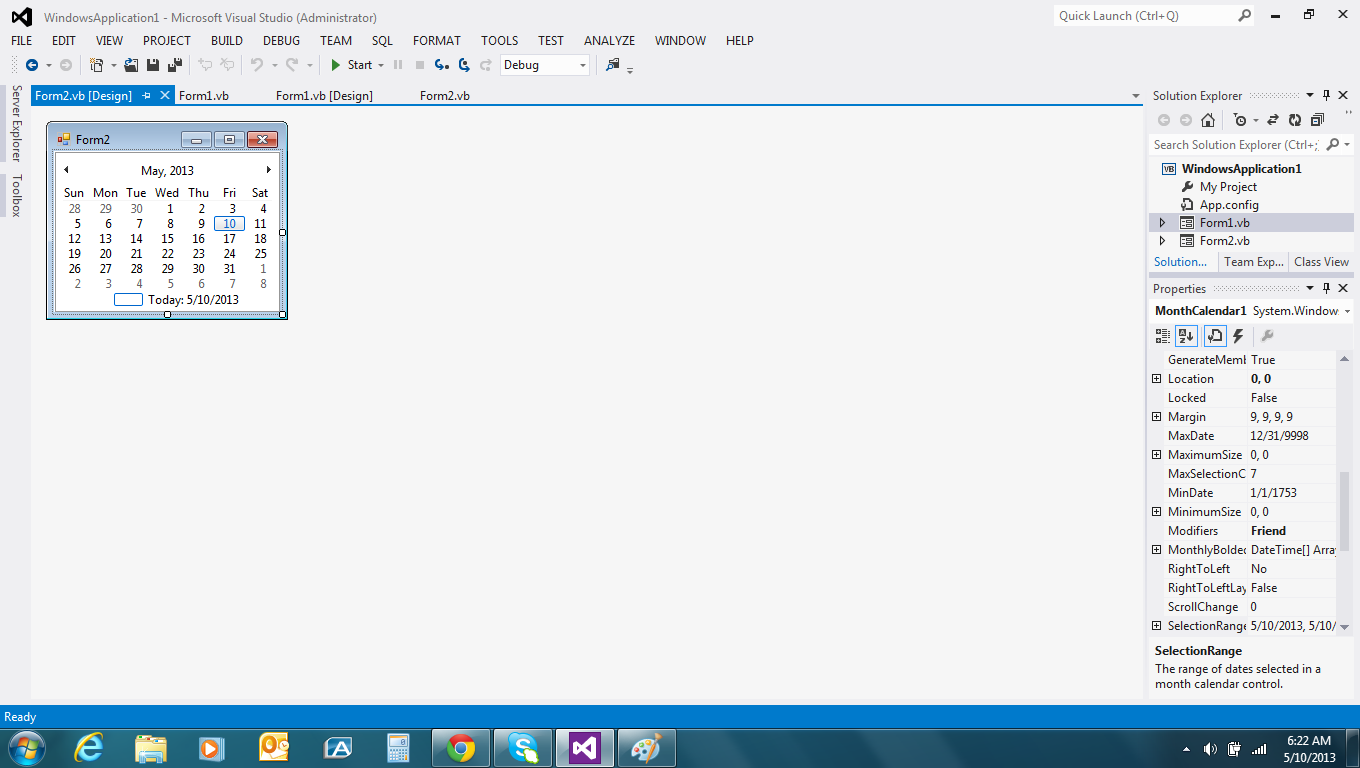Open Internet Explorer from taskbar
This screenshot has width=1360, height=768.
coord(89,747)
